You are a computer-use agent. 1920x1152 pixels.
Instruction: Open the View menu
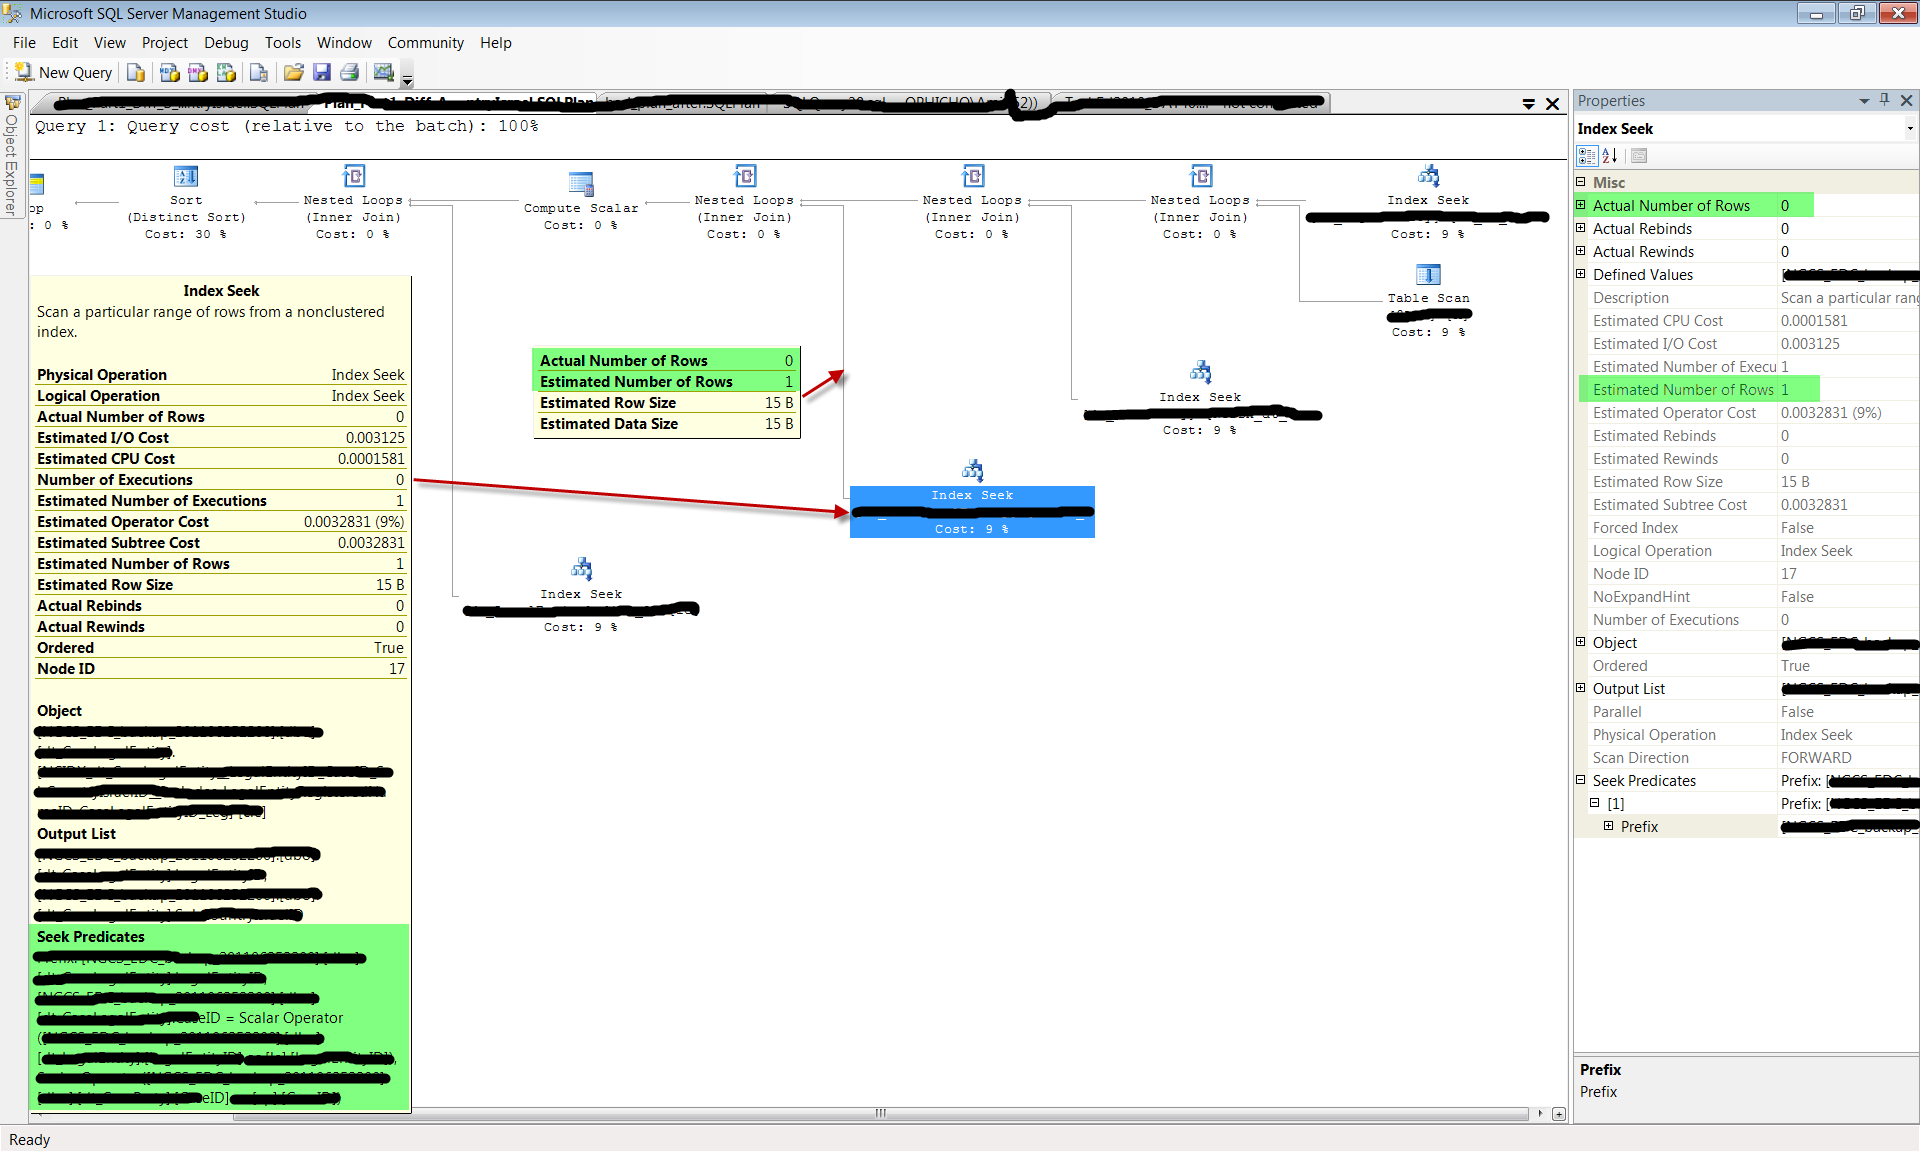[110, 43]
